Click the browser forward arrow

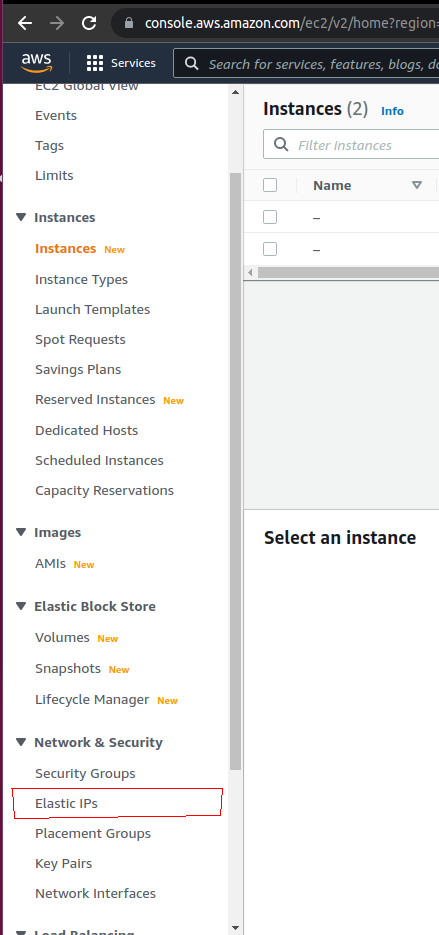tap(57, 23)
